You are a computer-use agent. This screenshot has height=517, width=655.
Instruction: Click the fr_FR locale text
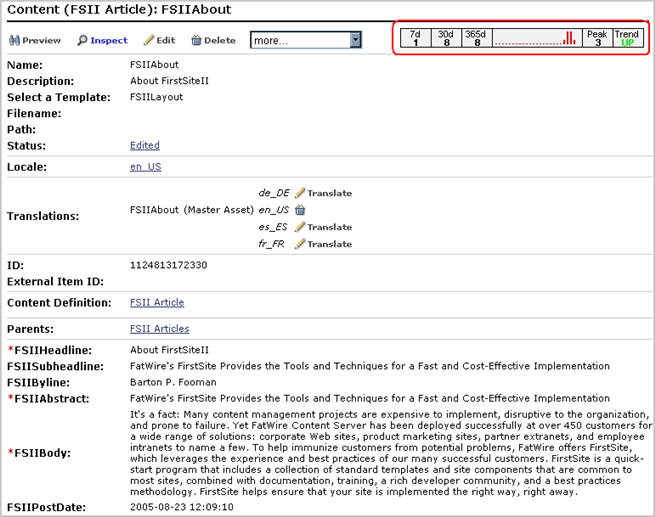click(272, 244)
